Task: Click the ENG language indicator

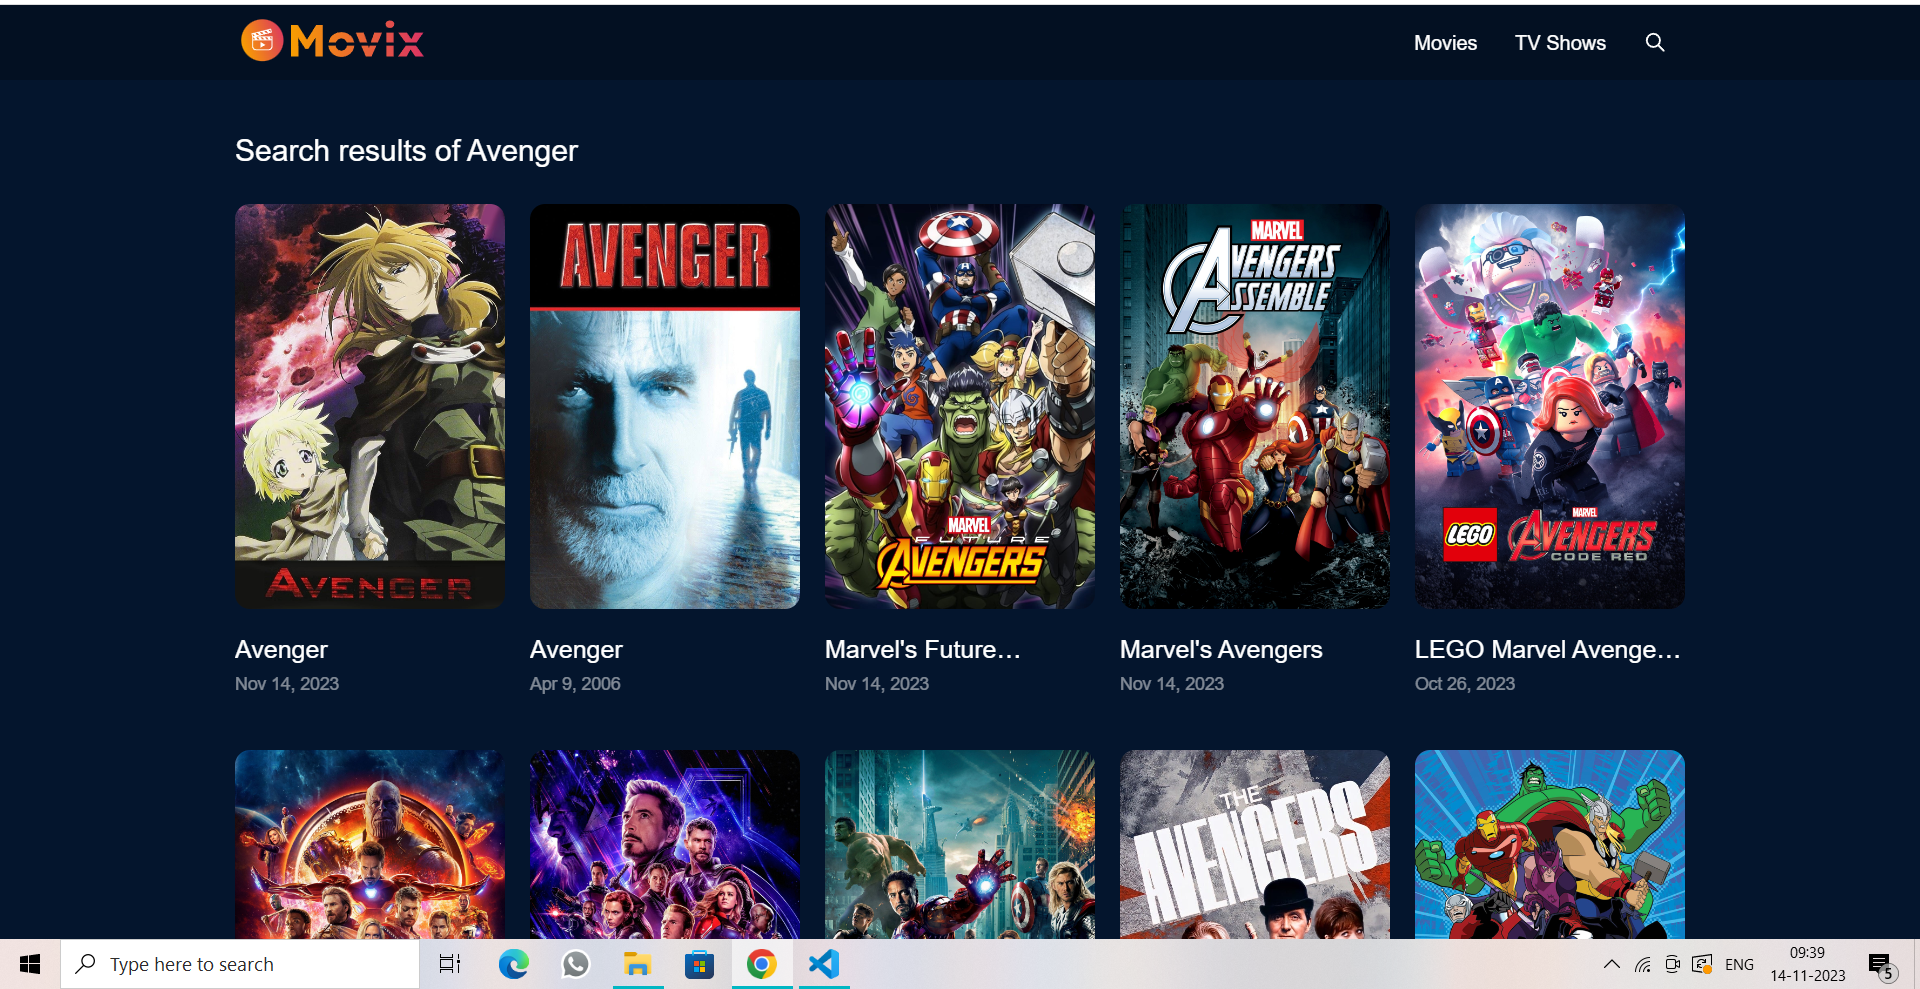Action: 1739,965
